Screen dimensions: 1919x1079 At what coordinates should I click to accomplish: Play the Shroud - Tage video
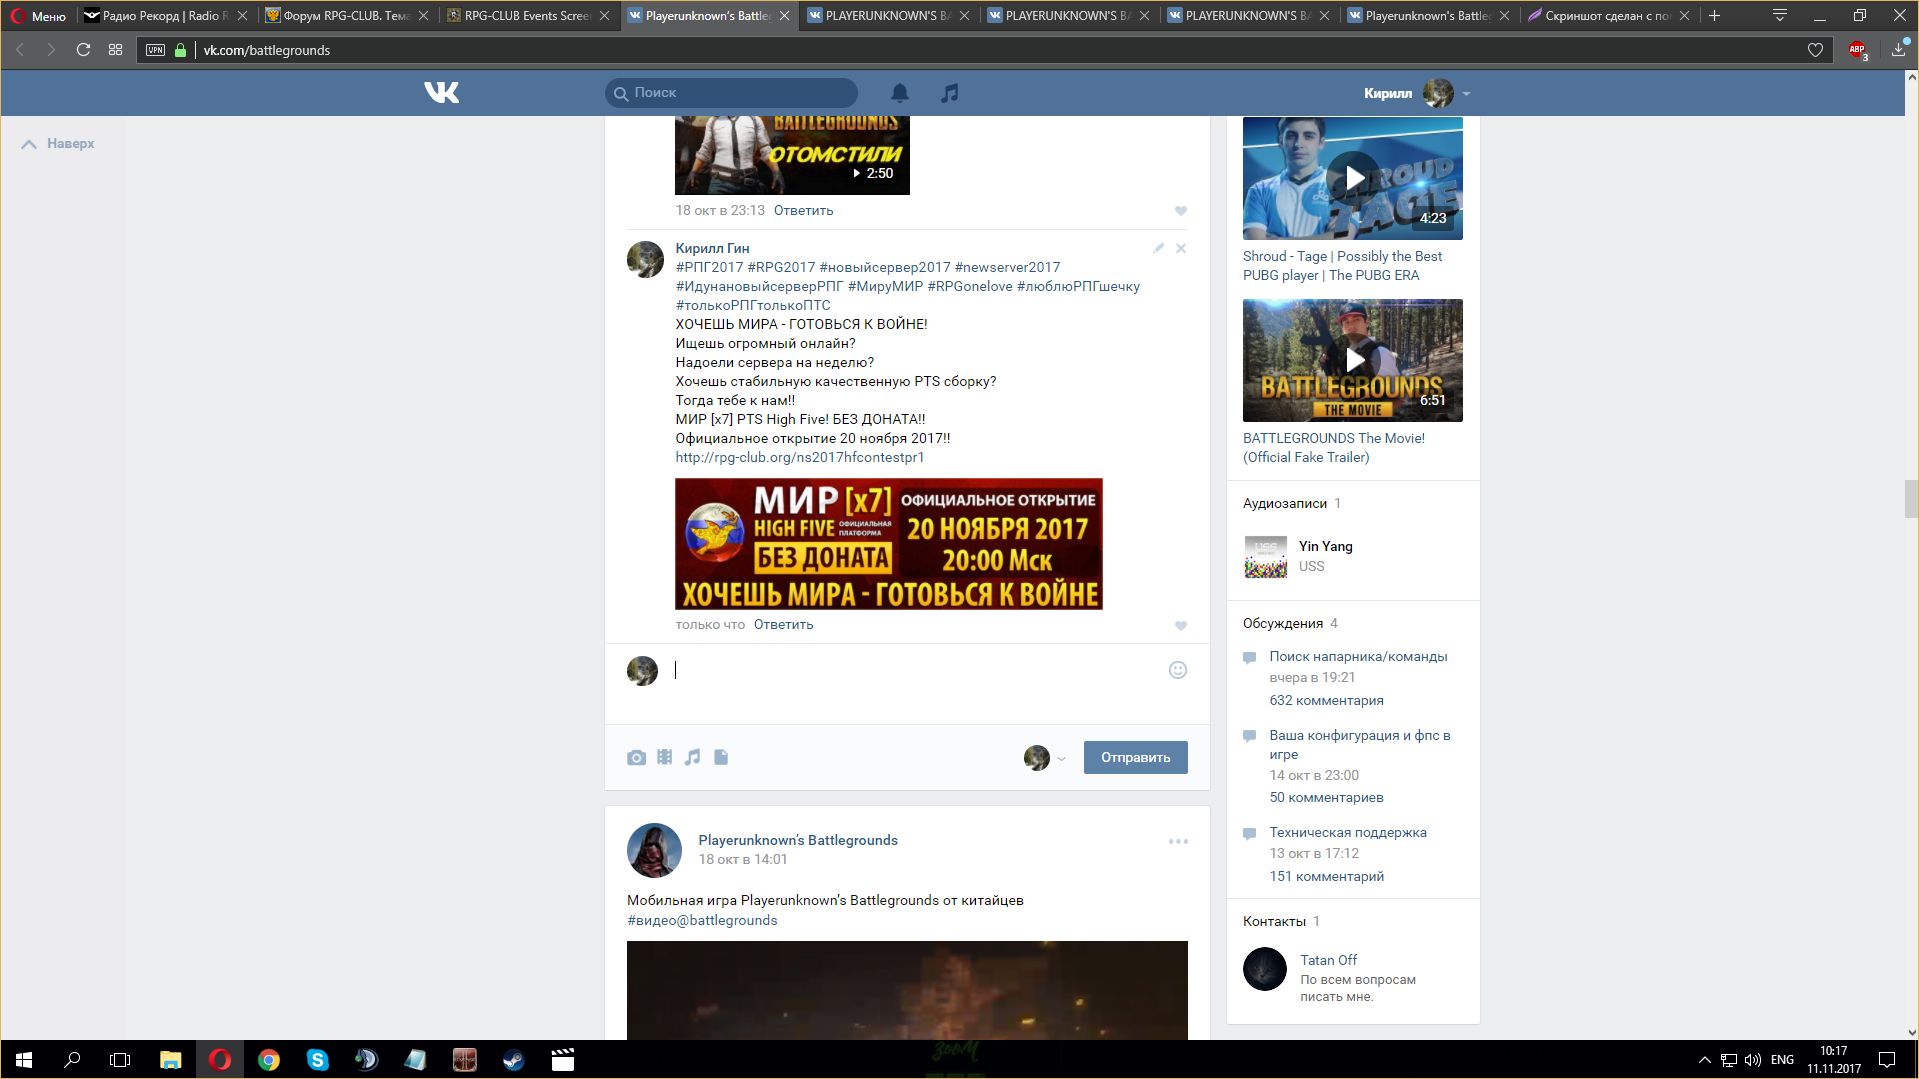(x=1353, y=178)
